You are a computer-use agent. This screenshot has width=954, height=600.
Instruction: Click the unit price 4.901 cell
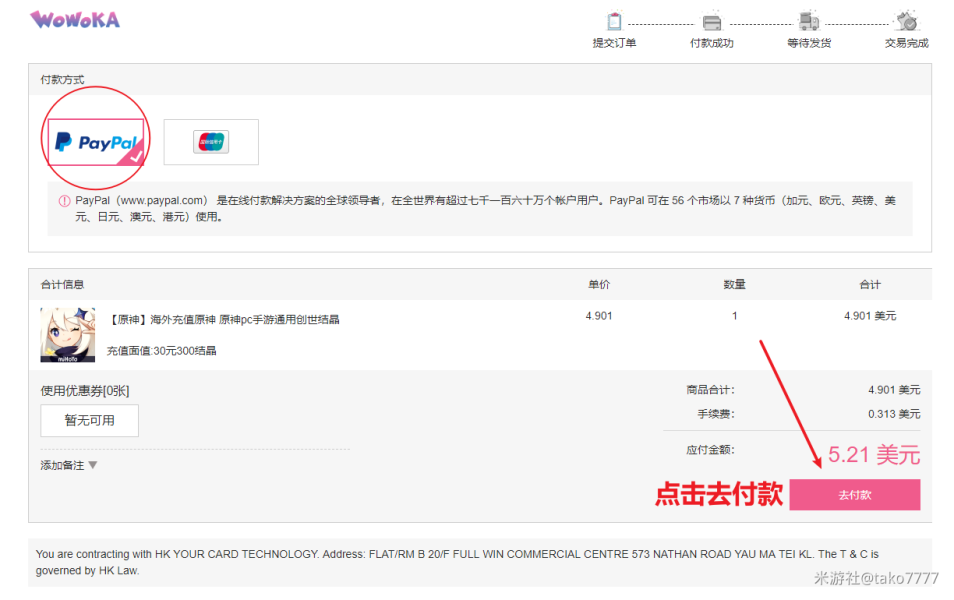[x=599, y=316]
